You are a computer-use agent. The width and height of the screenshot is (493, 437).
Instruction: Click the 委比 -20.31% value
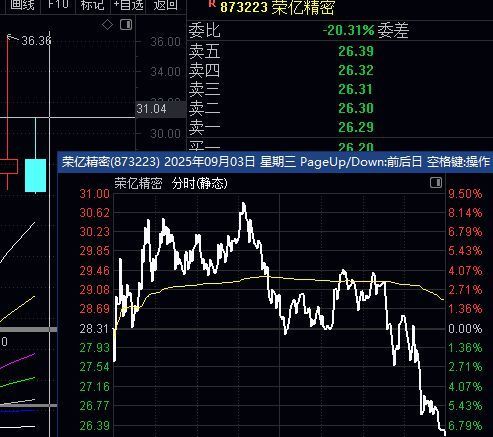[348, 31]
